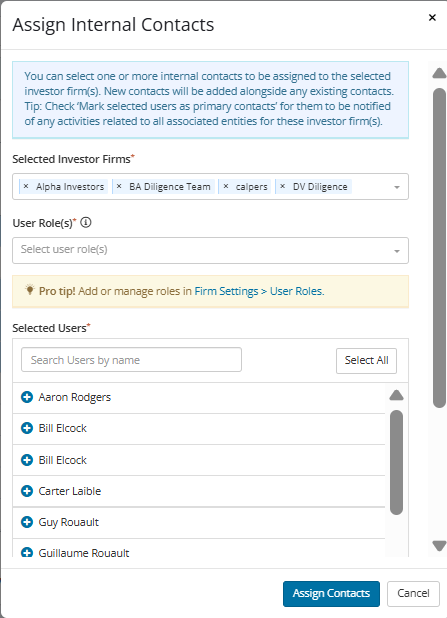Click user list scrollbar up arrow
The image size is (447, 618).
[396, 395]
